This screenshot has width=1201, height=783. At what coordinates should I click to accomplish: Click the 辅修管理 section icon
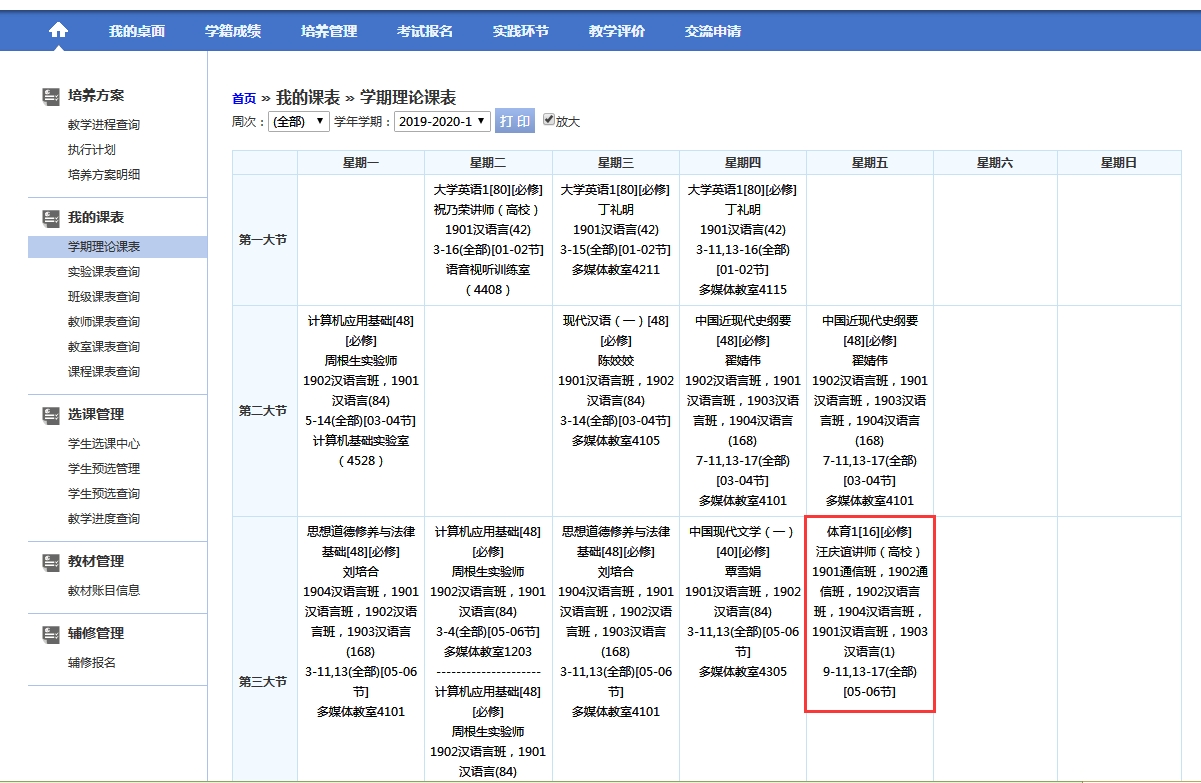(x=51, y=634)
